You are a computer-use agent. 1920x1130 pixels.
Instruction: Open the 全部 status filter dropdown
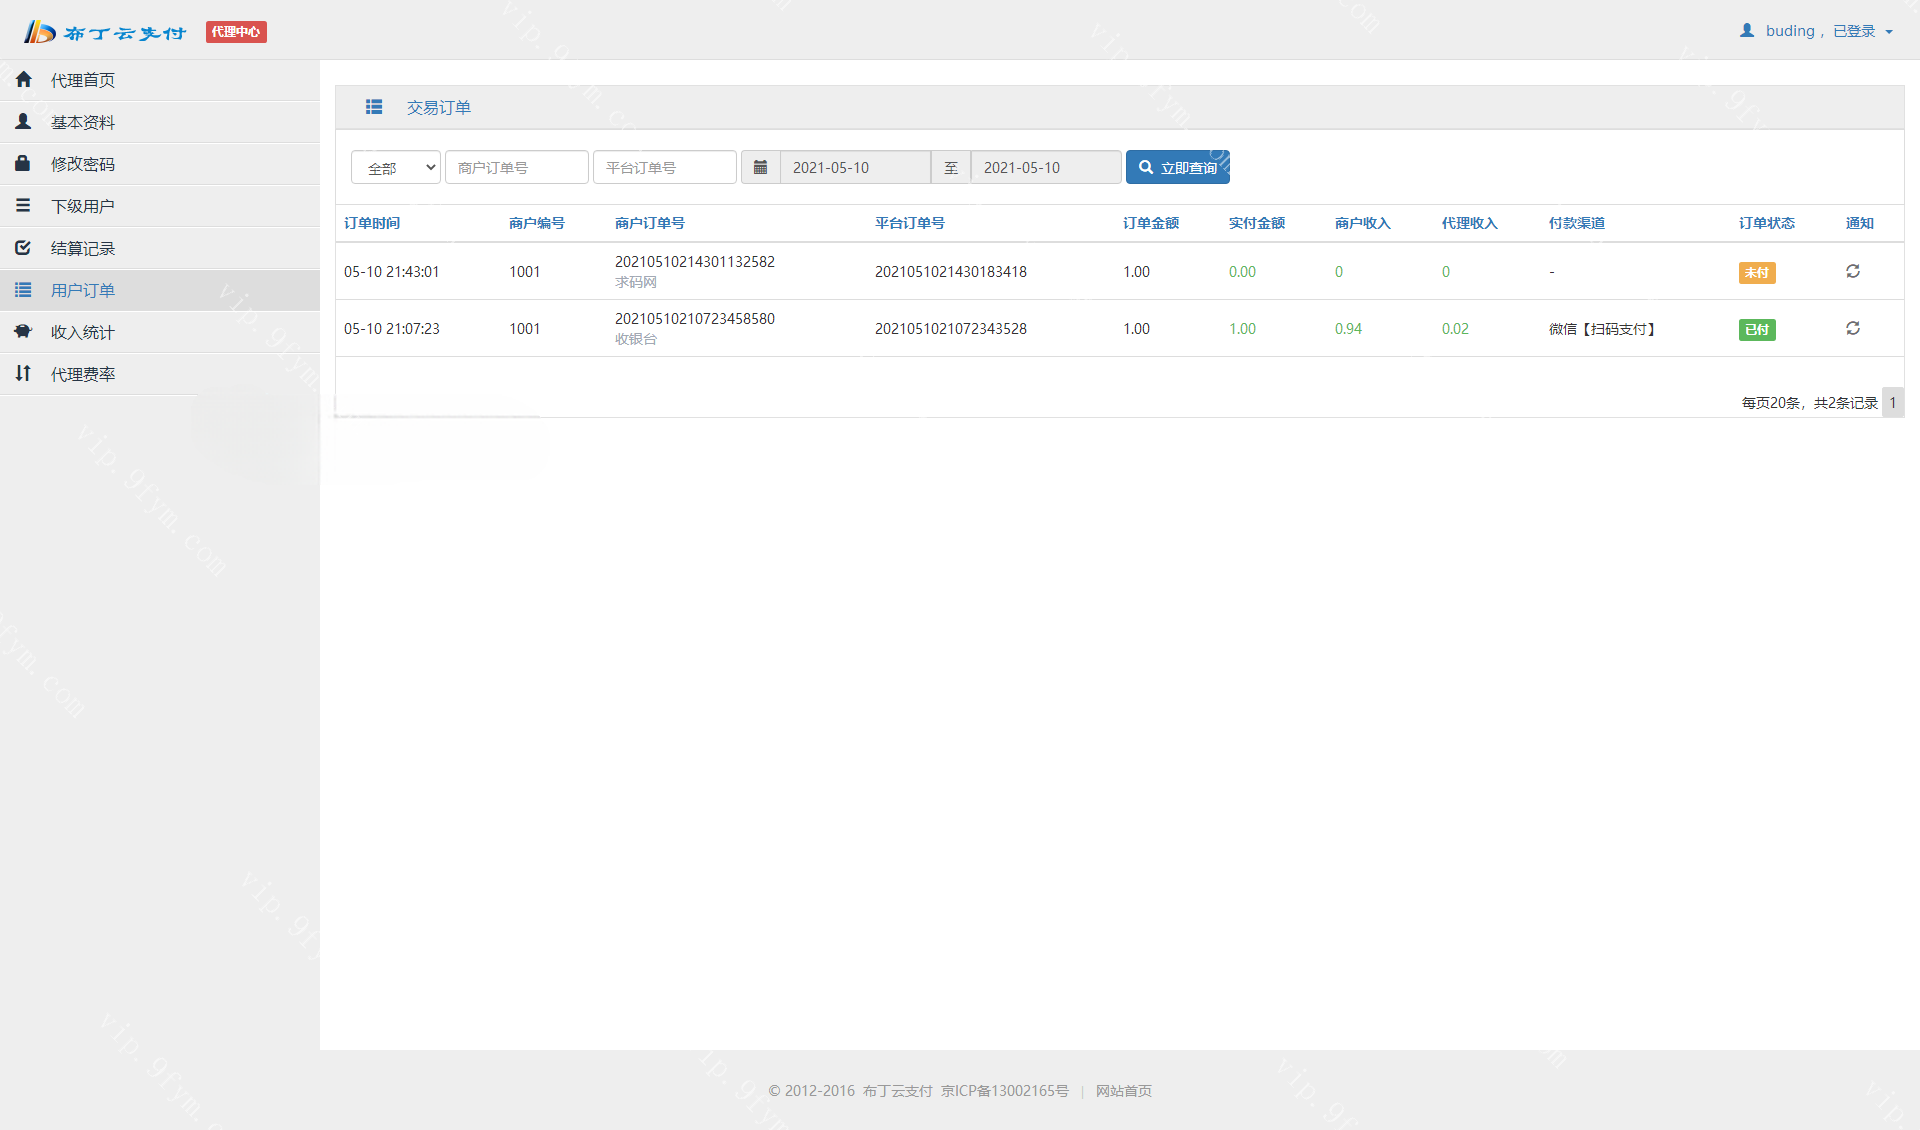pyautogui.click(x=396, y=167)
